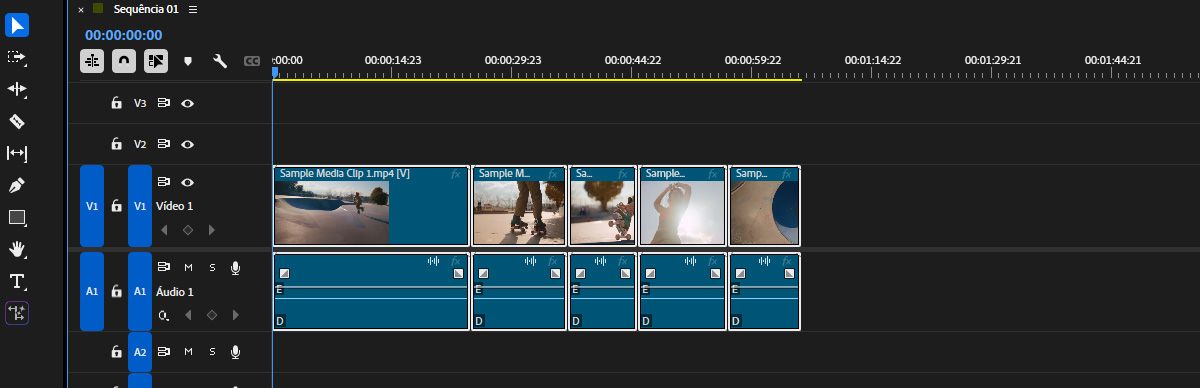Screen dimensions: 1200x388
Task: Add keyframe diamond on Áudio 1 track
Action: (211, 315)
